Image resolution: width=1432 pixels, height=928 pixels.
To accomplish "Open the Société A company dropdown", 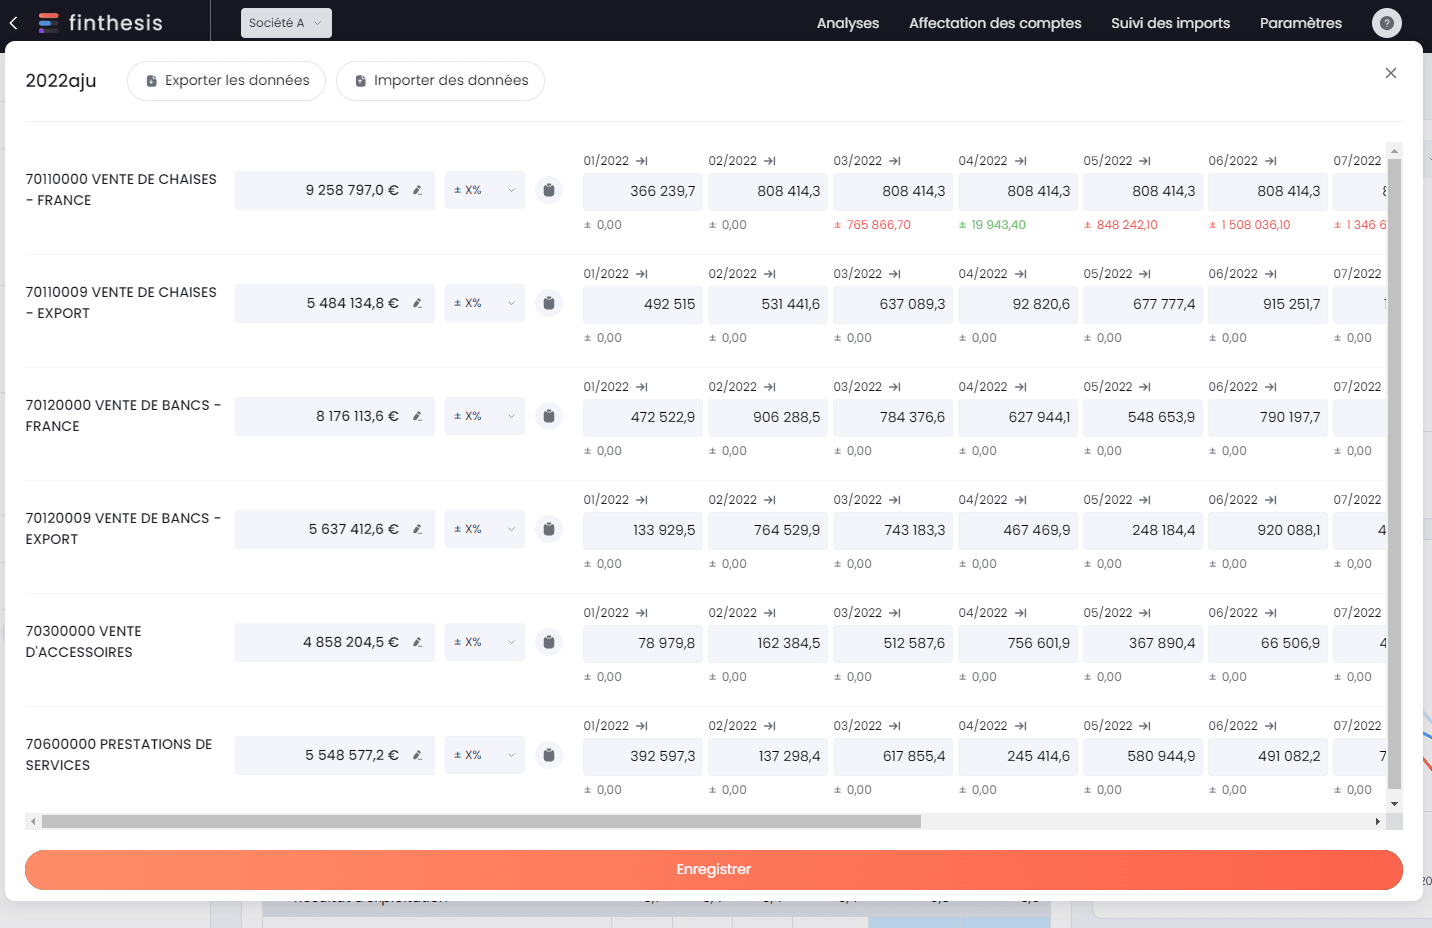I will [x=286, y=23].
